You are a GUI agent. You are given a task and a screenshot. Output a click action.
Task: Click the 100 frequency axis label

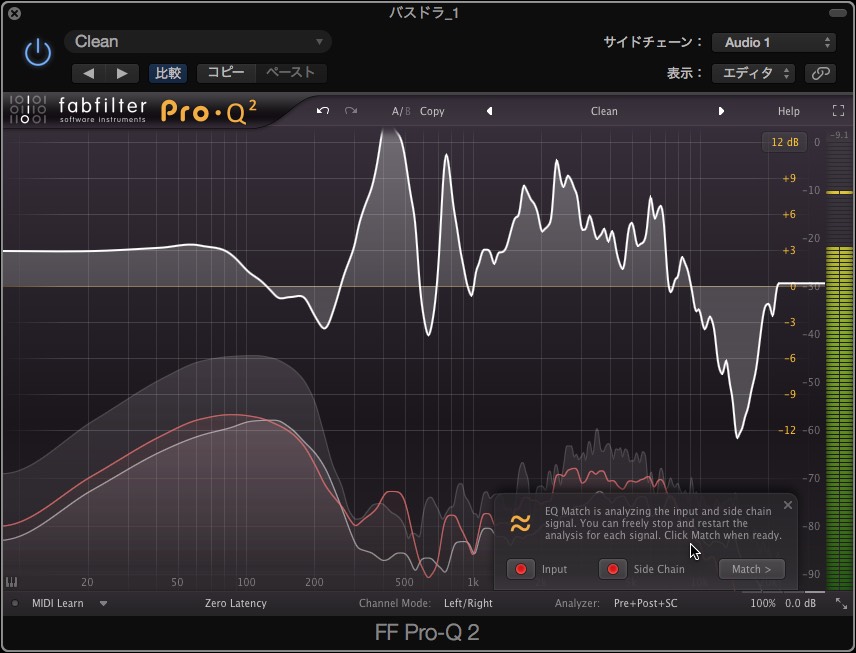(246, 582)
